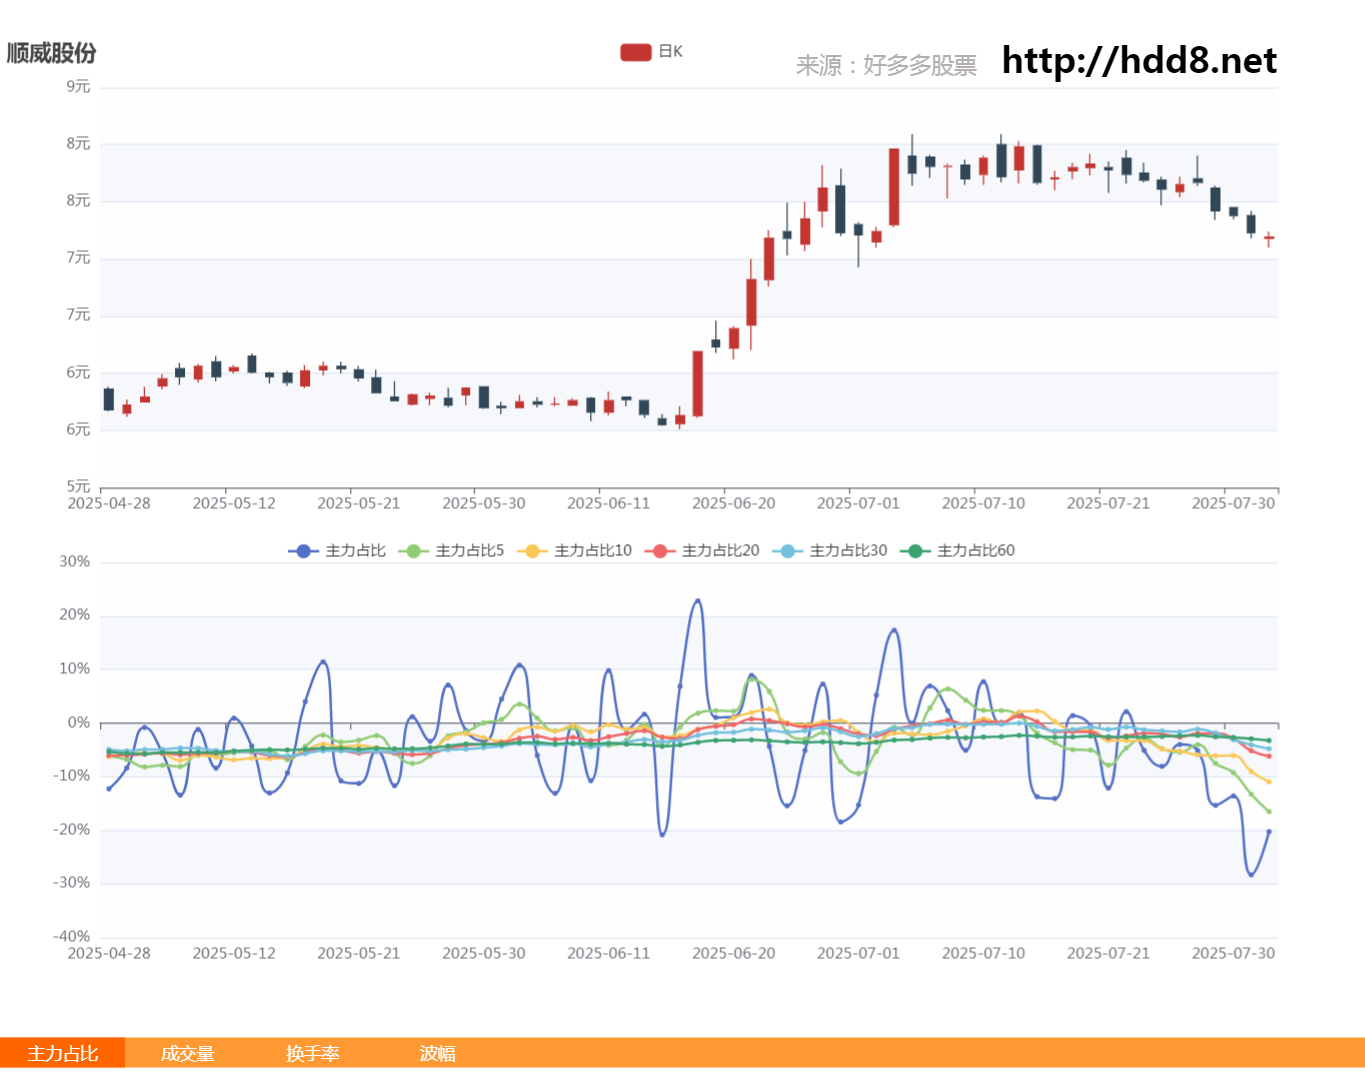The image size is (1365, 1082).
Task: Switch to the 波幅 tab
Action: [437, 1053]
